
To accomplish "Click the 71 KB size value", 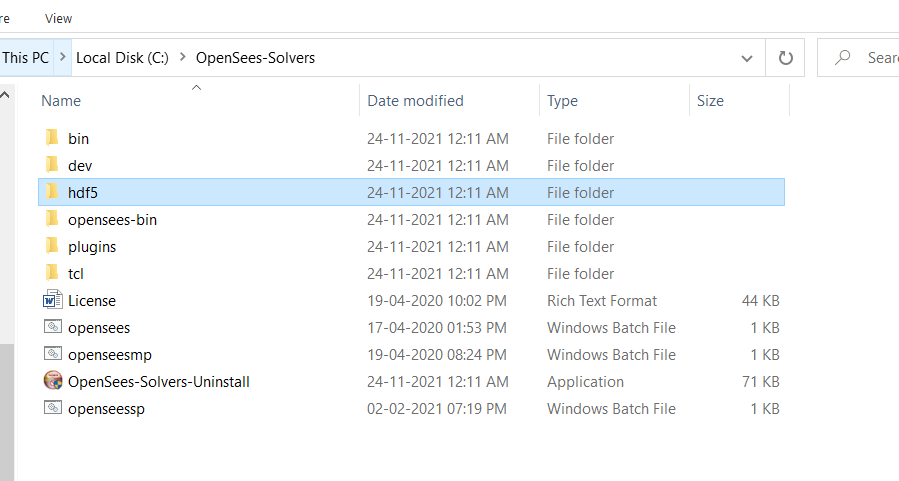I will click(760, 381).
